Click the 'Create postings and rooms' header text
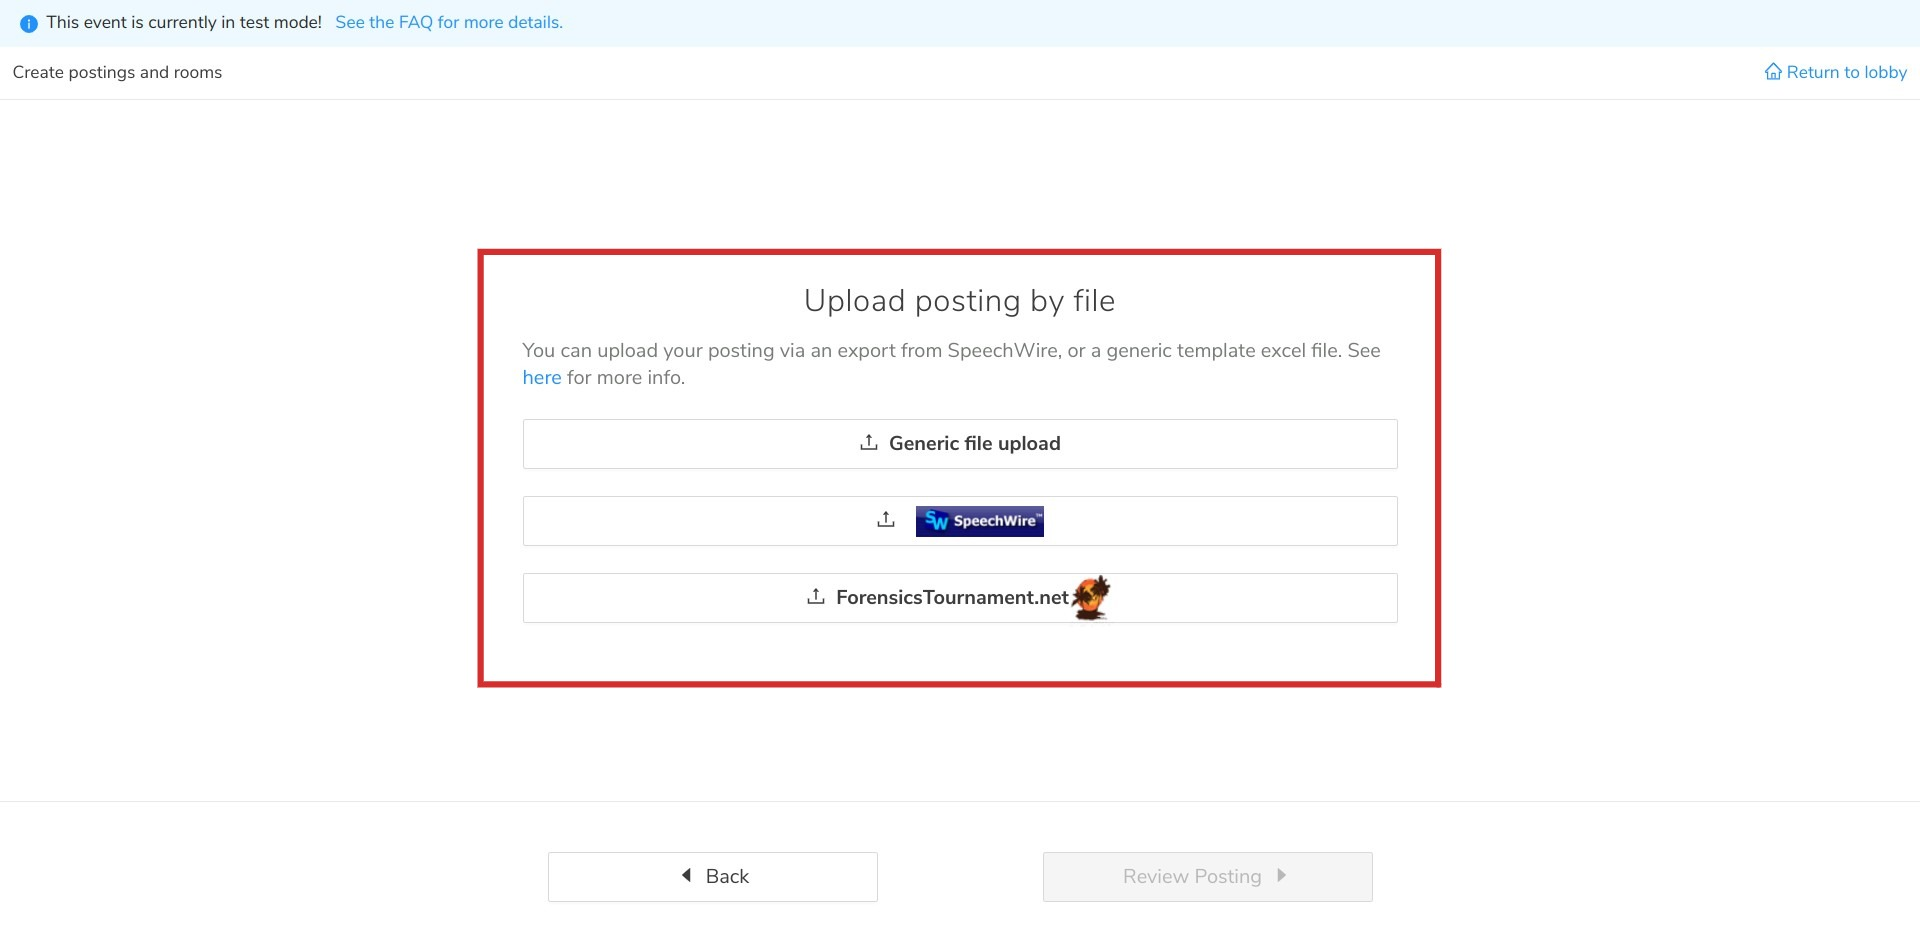 (x=117, y=72)
